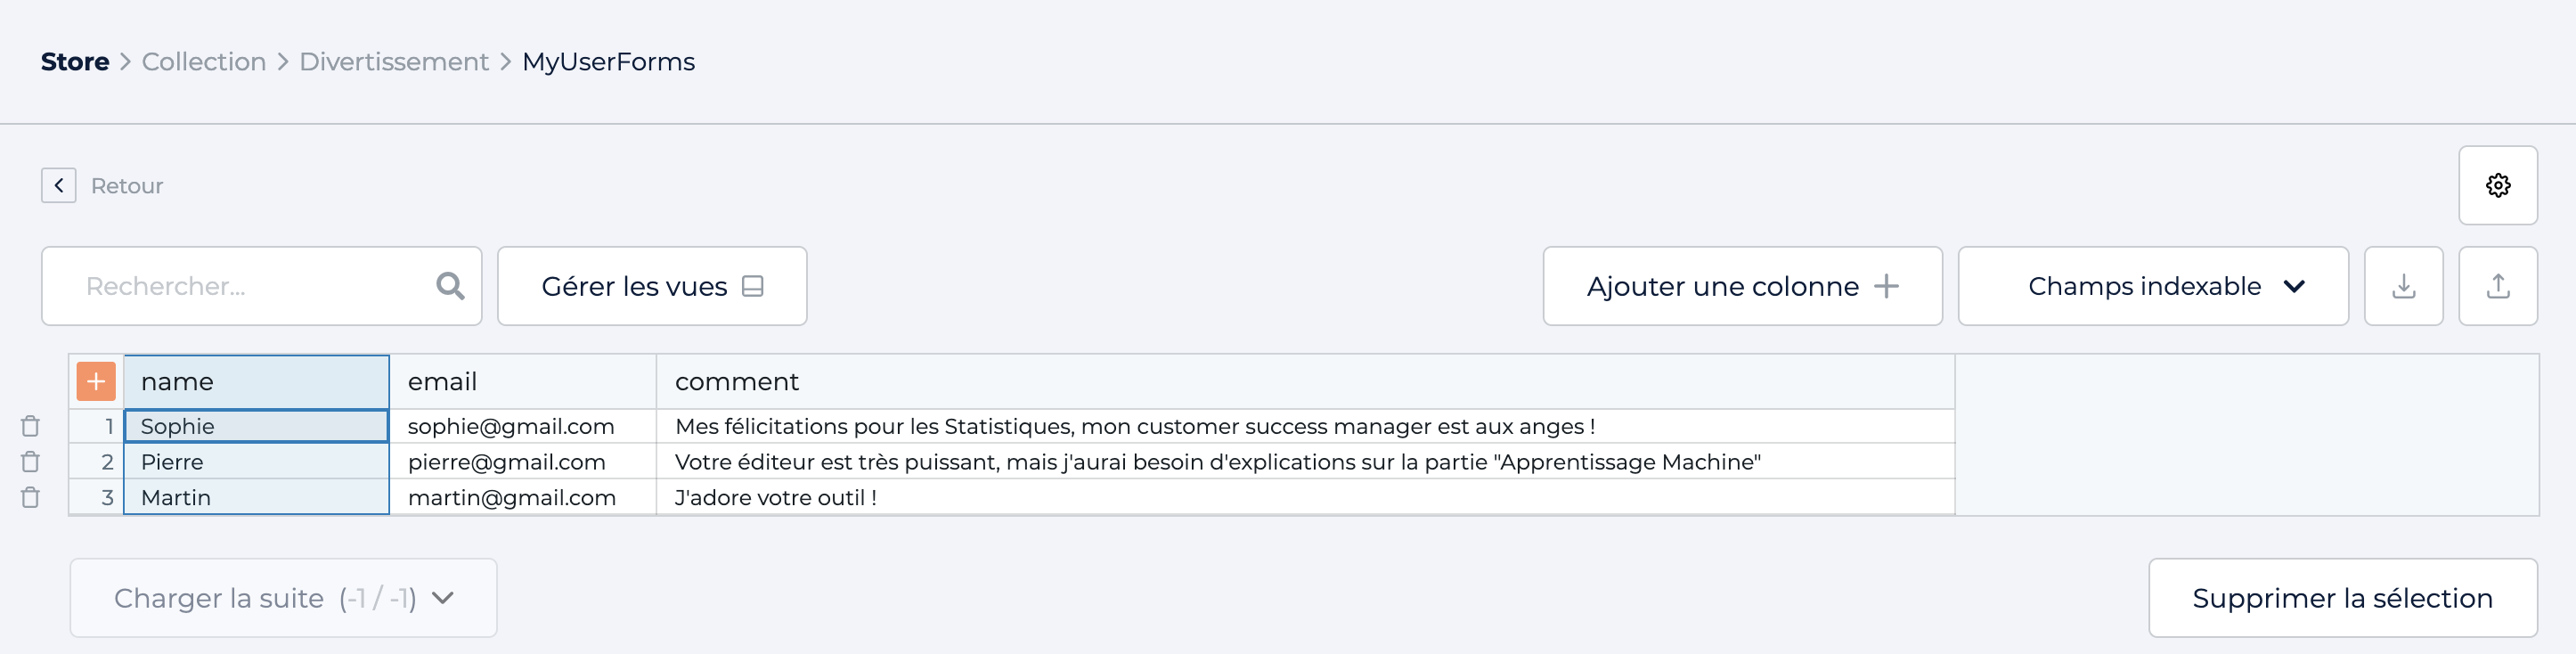This screenshot has width=2576, height=654.
Task: Navigate to Collection breadcrumb
Action: coord(204,62)
